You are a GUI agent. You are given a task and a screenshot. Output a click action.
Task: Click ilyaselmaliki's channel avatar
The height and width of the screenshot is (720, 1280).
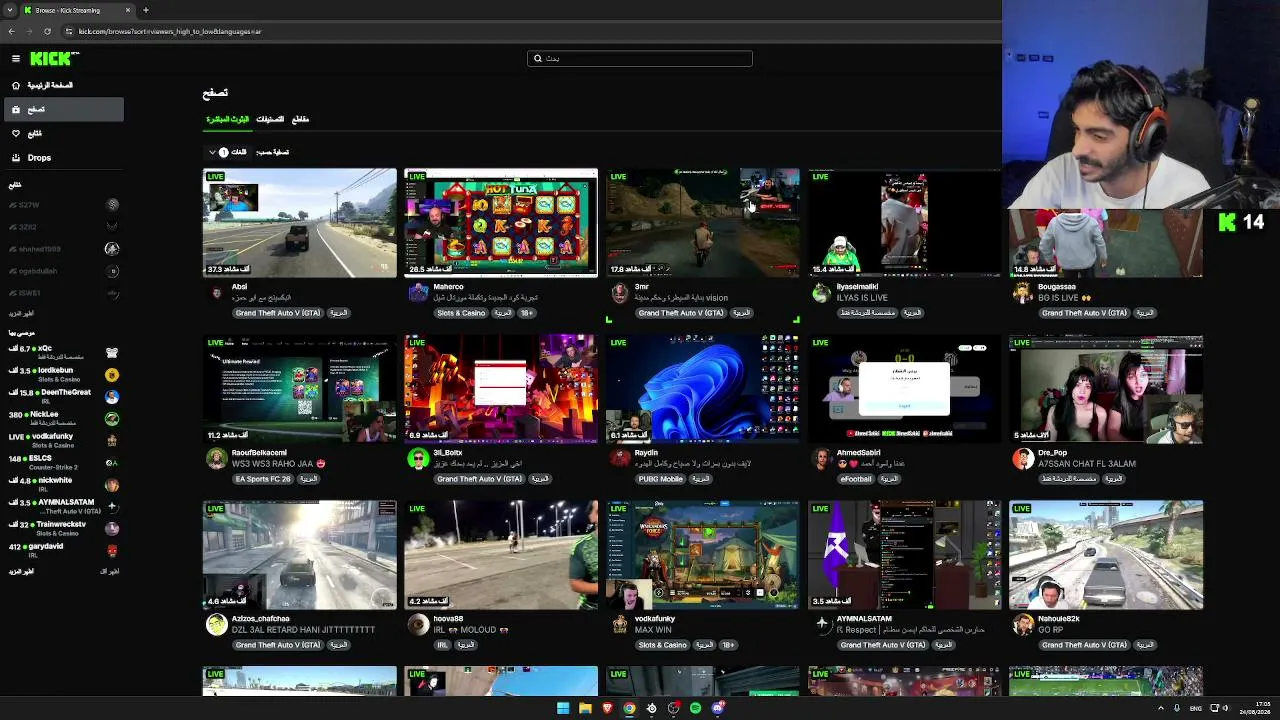pos(822,293)
